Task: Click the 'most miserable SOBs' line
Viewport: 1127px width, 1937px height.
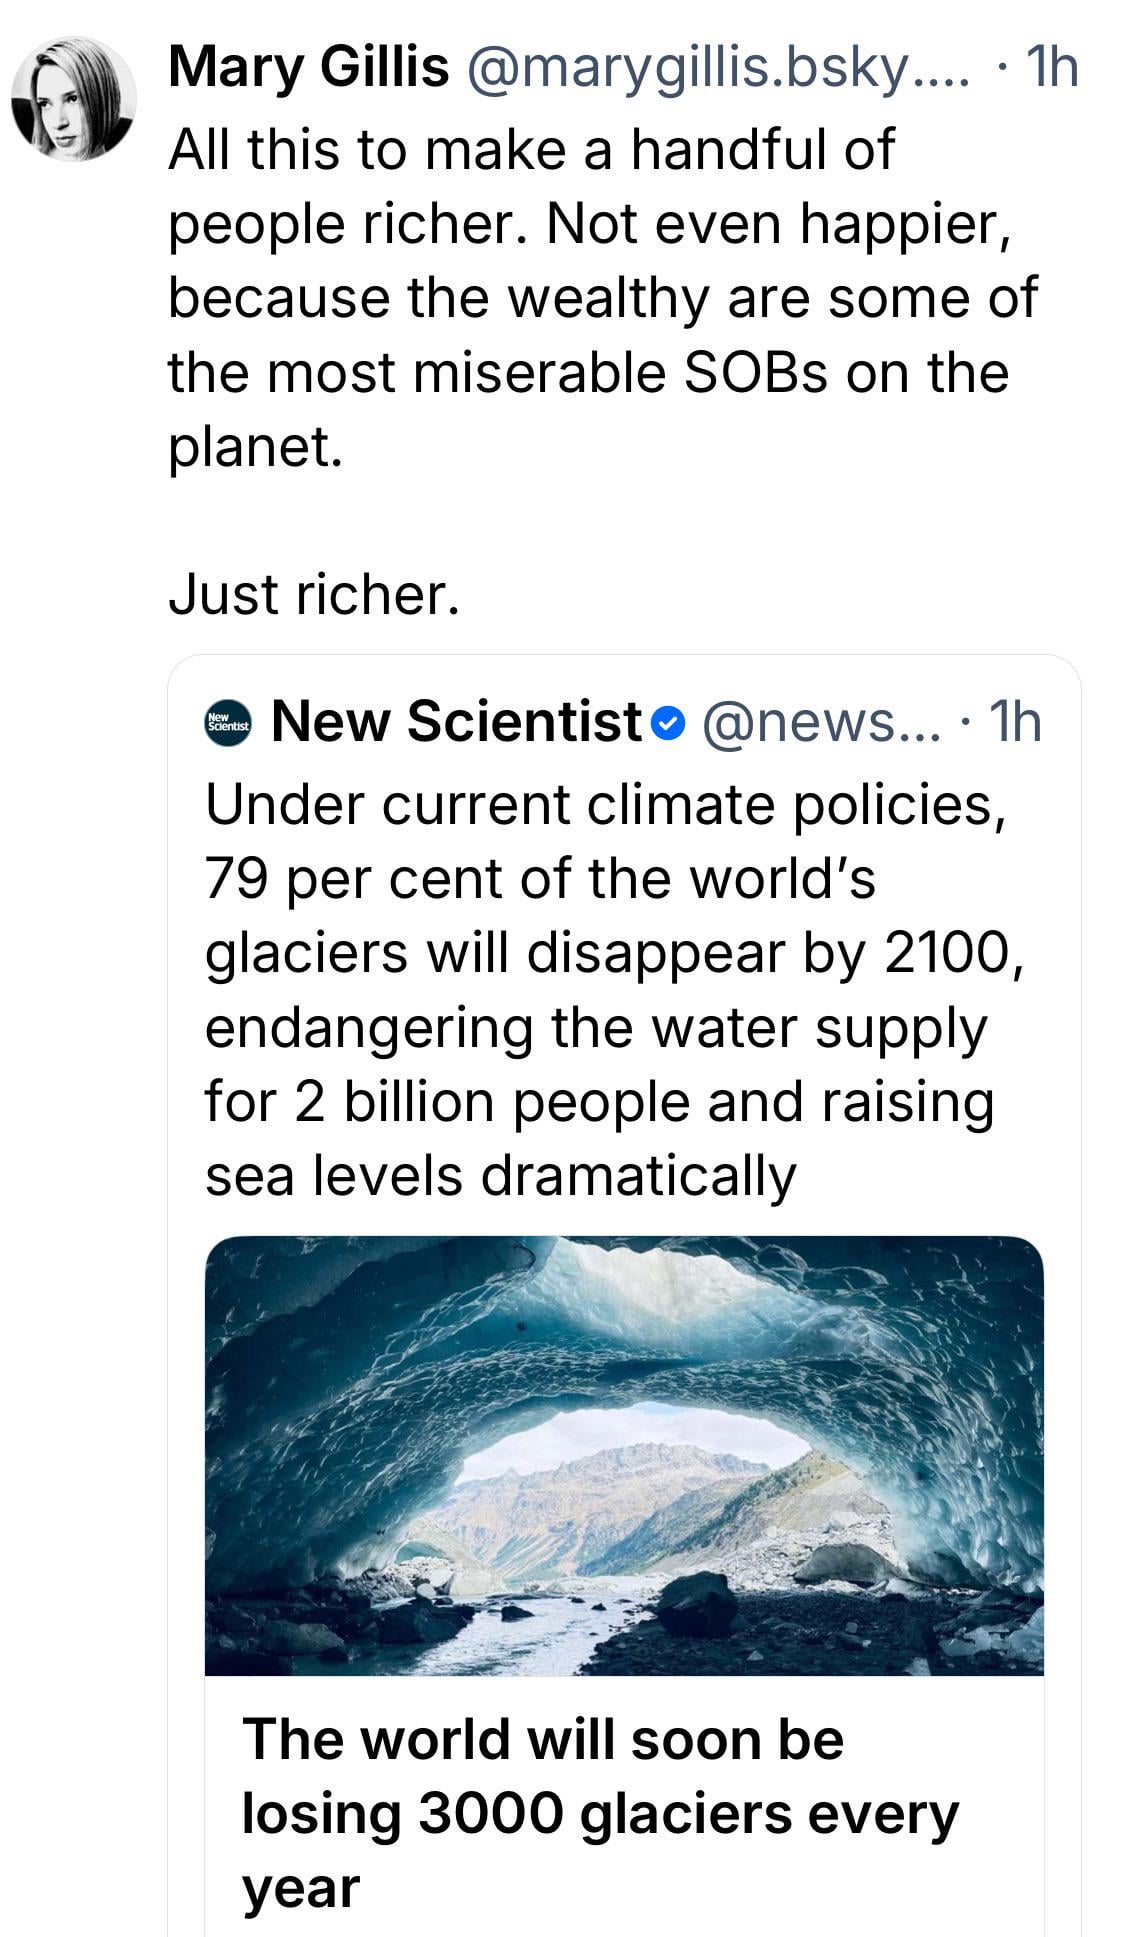Action: tap(588, 372)
